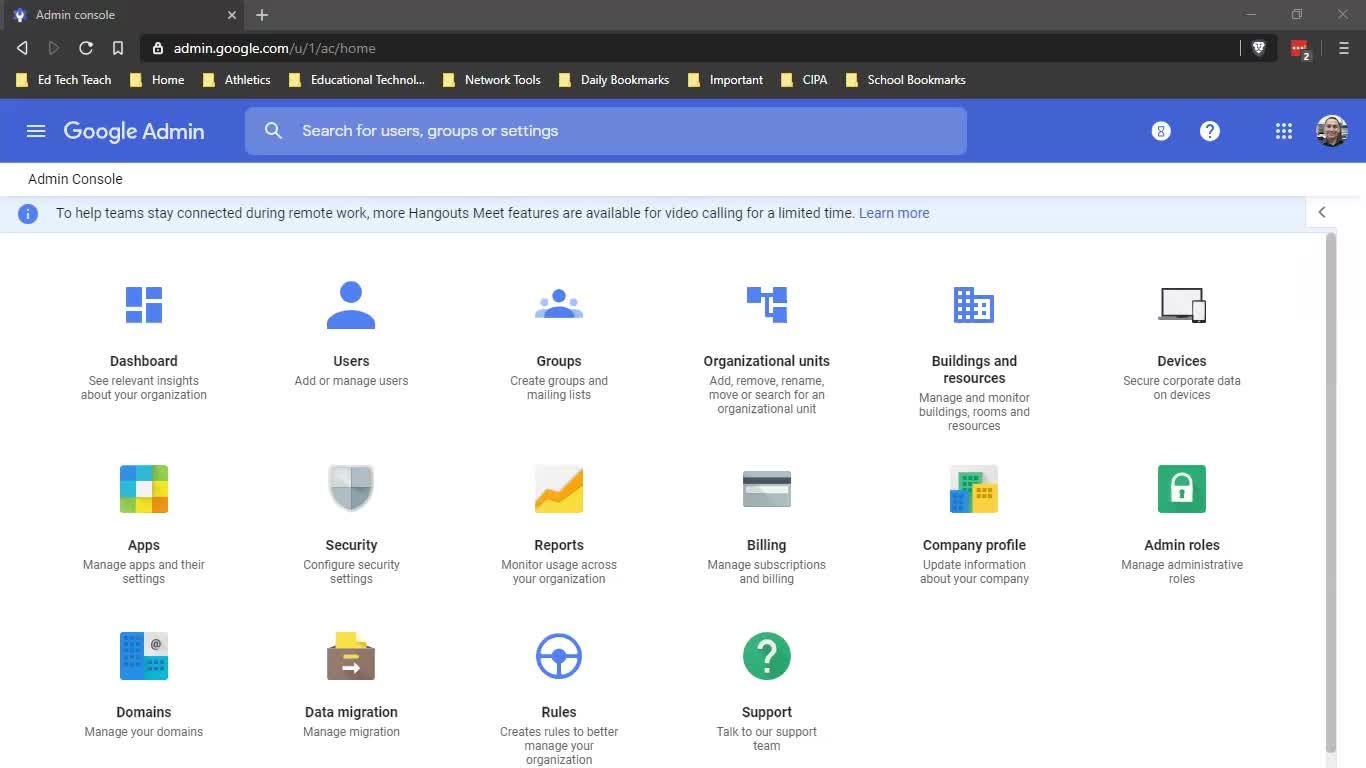Click the Data migration label text
The image size is (1366, 768).
point(351,712)
